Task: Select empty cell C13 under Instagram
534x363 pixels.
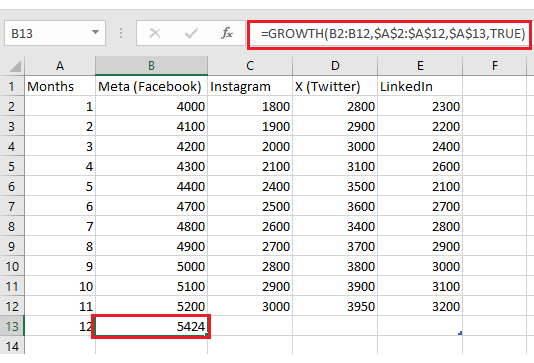Action: [250, 326]
